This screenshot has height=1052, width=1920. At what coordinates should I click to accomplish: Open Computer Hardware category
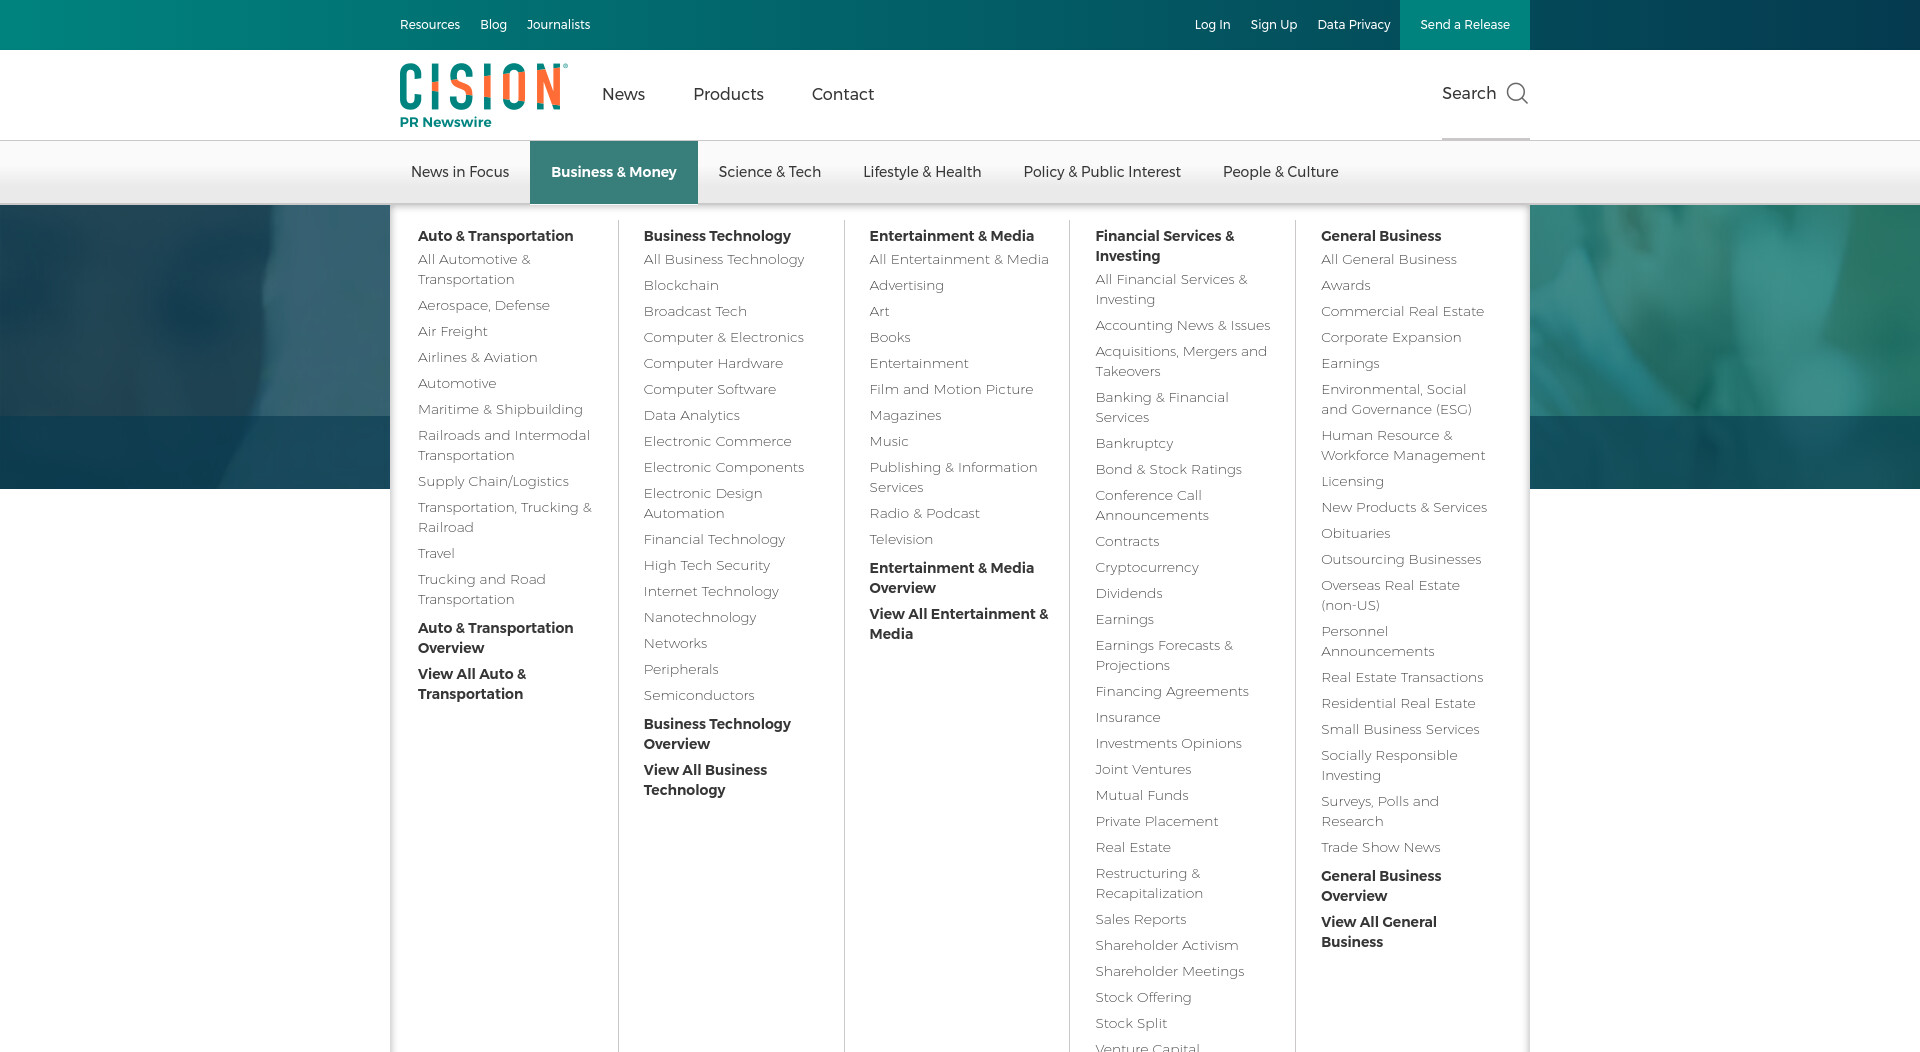click(713, 364)
